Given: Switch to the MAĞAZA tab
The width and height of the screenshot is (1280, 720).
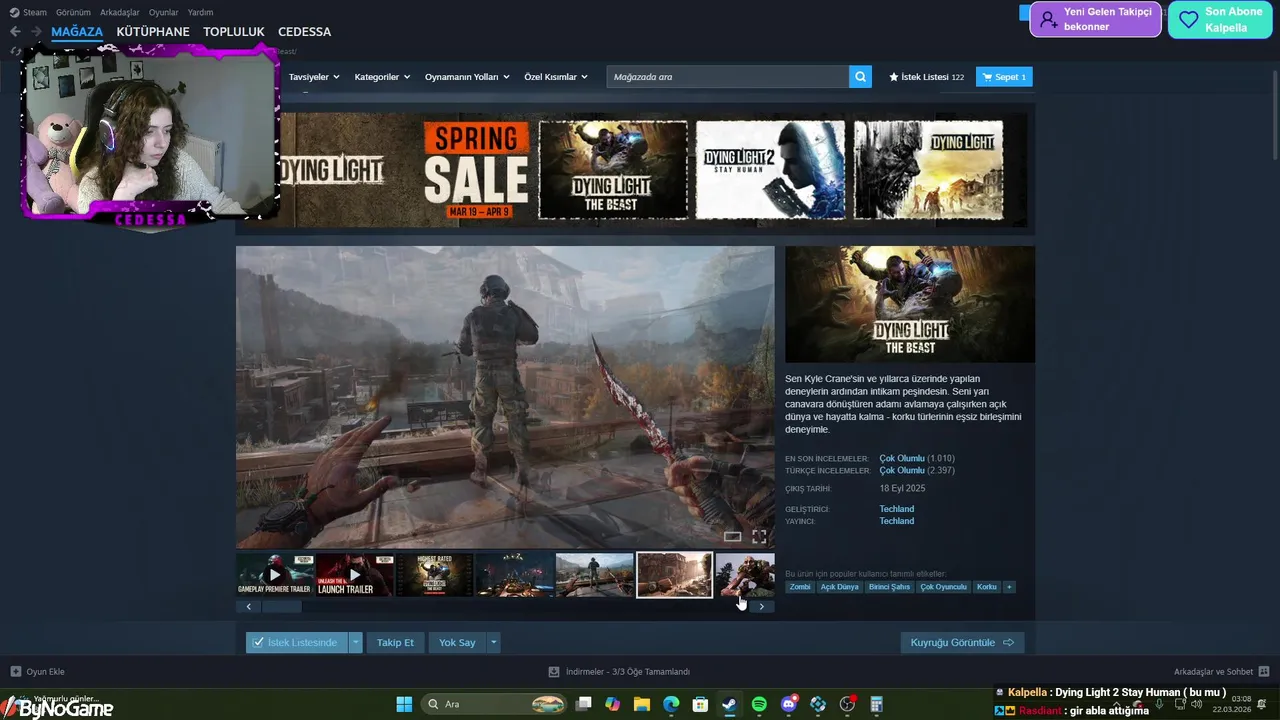Looking at the screenshot, I should pyautogui.click(x=77, y=32).
